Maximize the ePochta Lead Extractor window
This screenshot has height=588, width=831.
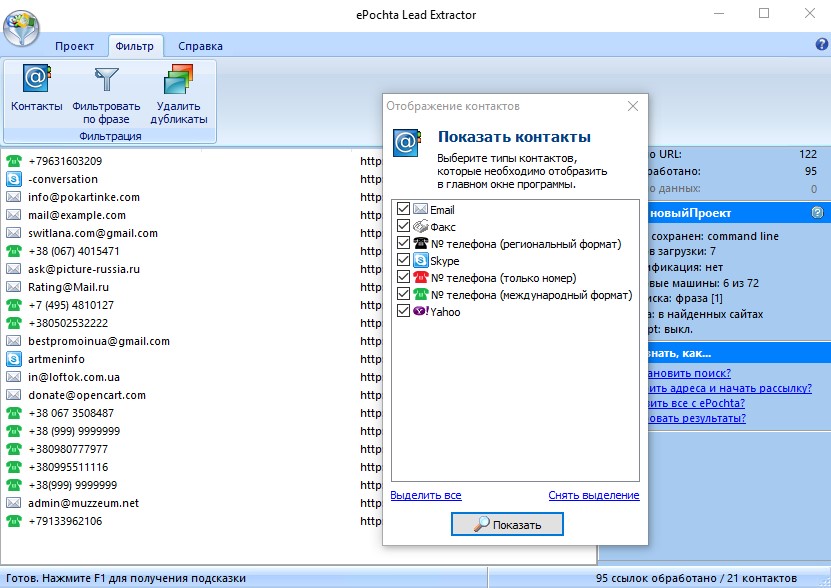point(764,13)
